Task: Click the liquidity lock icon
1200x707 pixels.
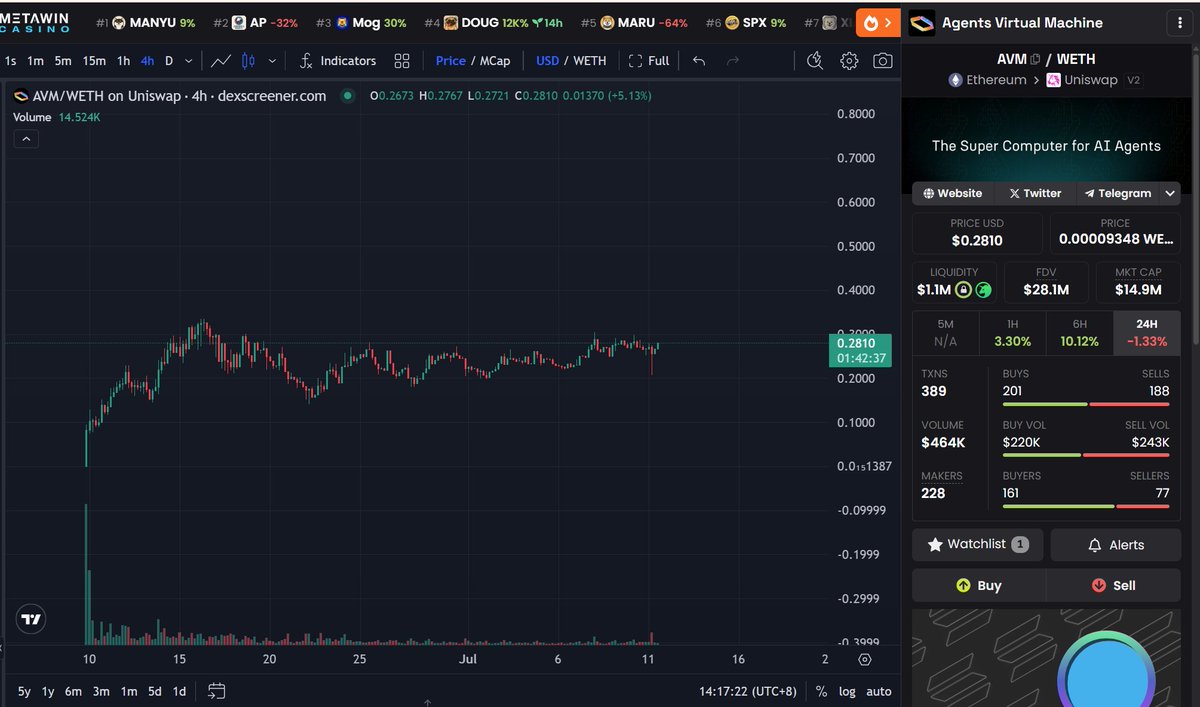Action: [x=963, y=290]
